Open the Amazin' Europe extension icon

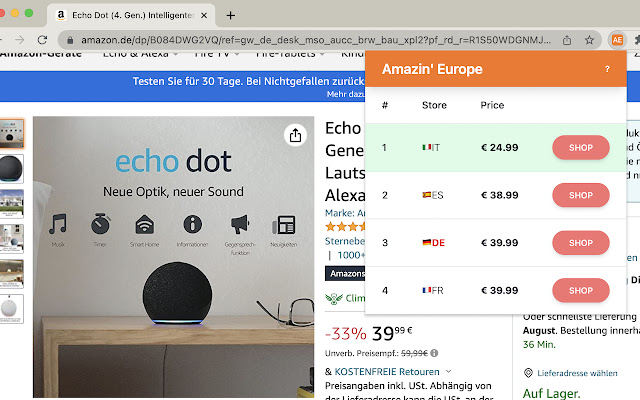click(x=617, y=40)
